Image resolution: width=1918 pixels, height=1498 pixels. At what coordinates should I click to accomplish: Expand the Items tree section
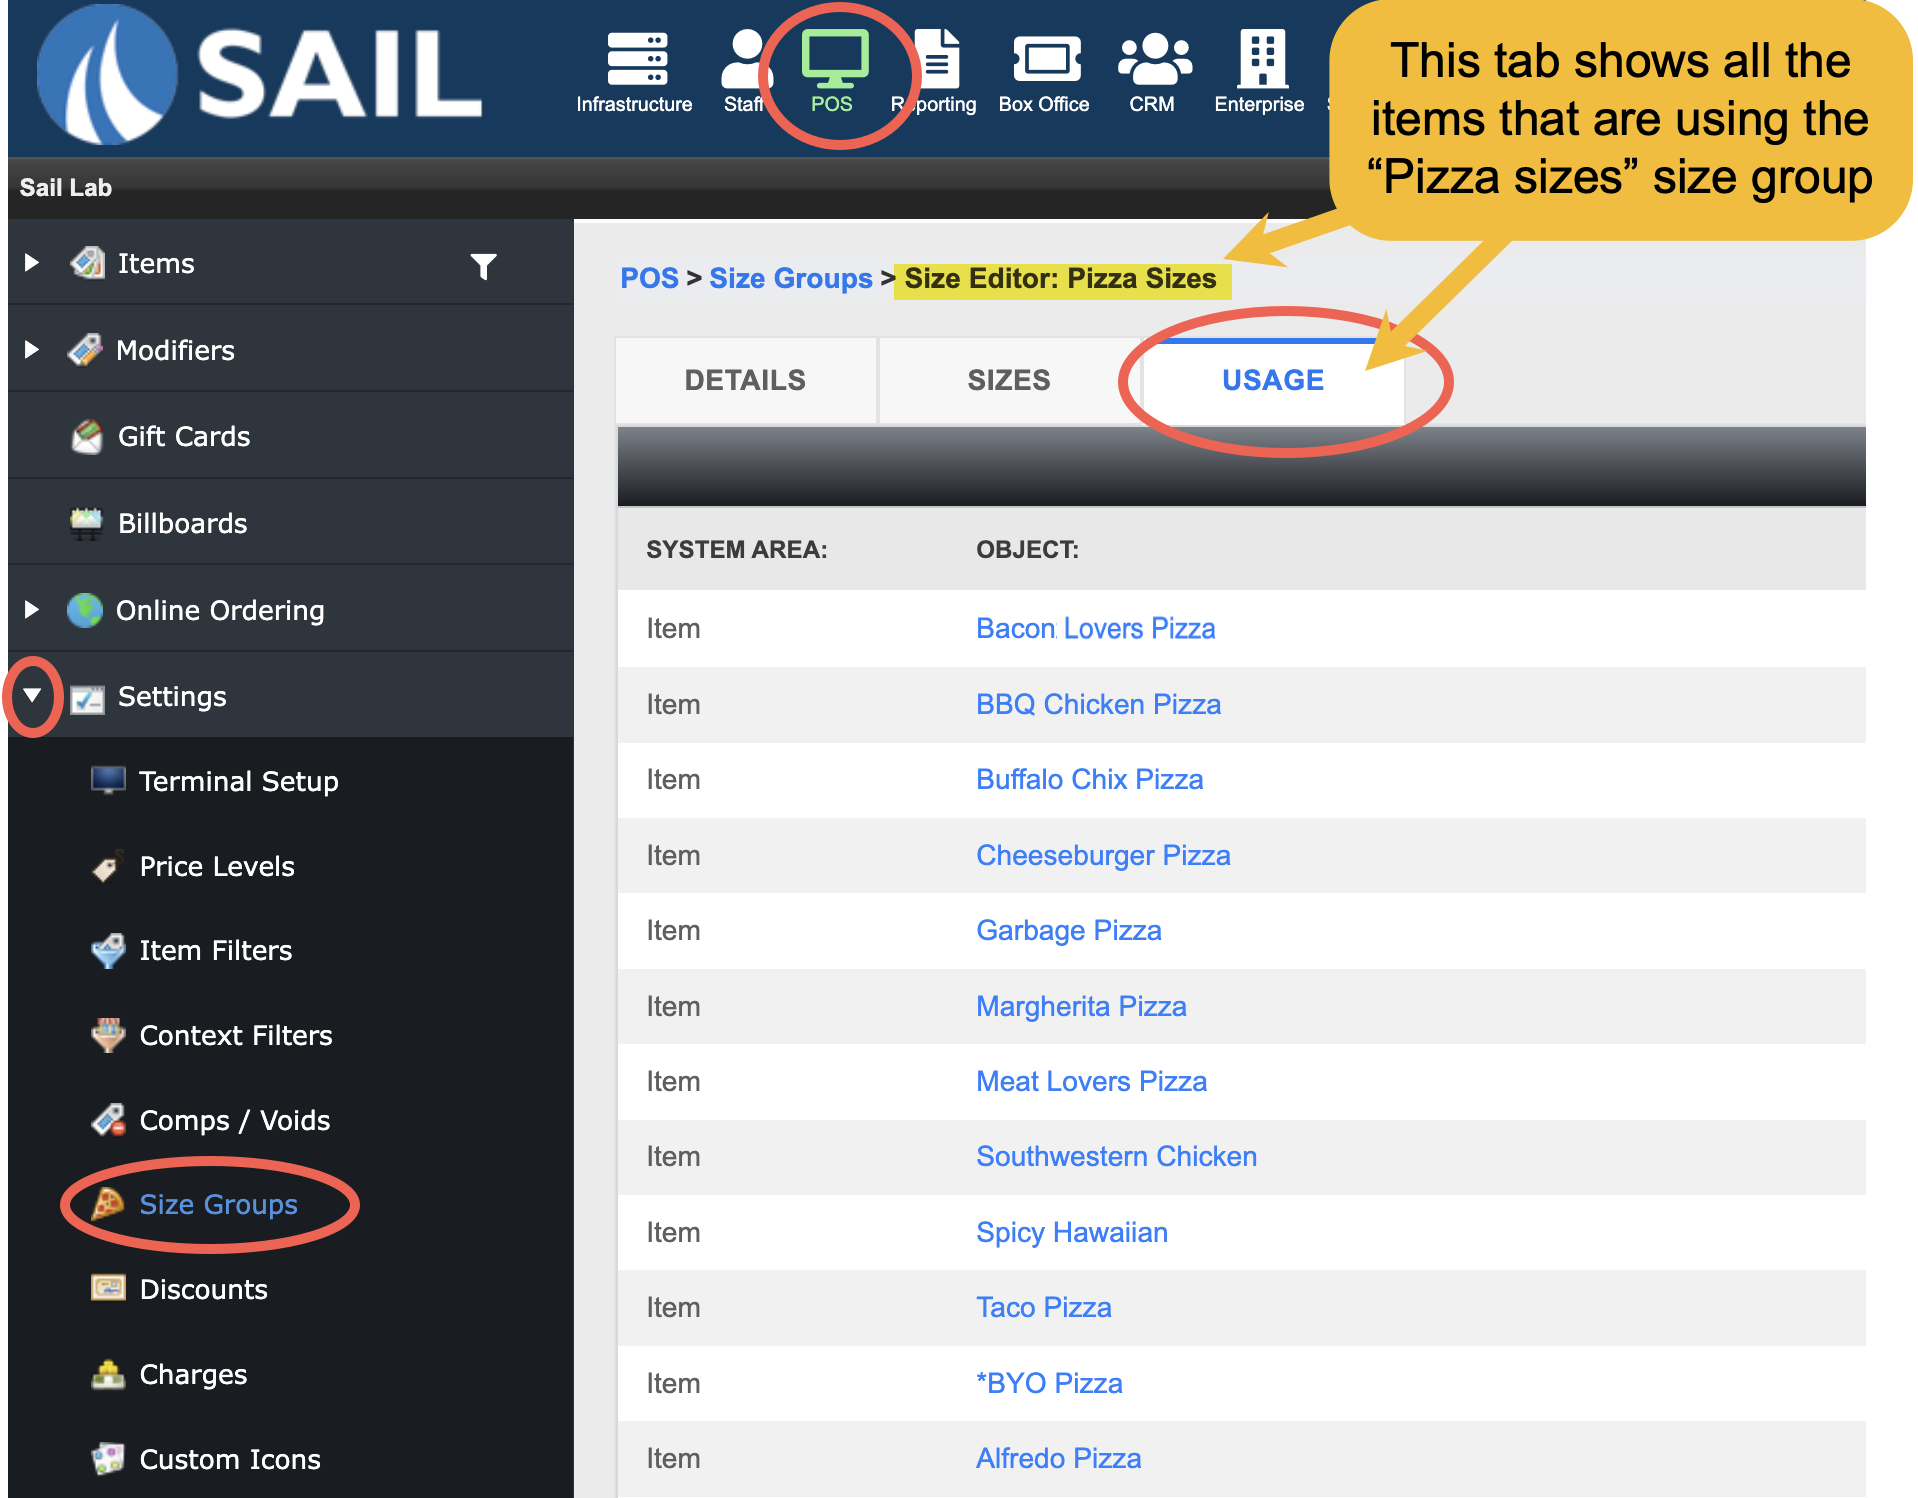tap(32, 263)
